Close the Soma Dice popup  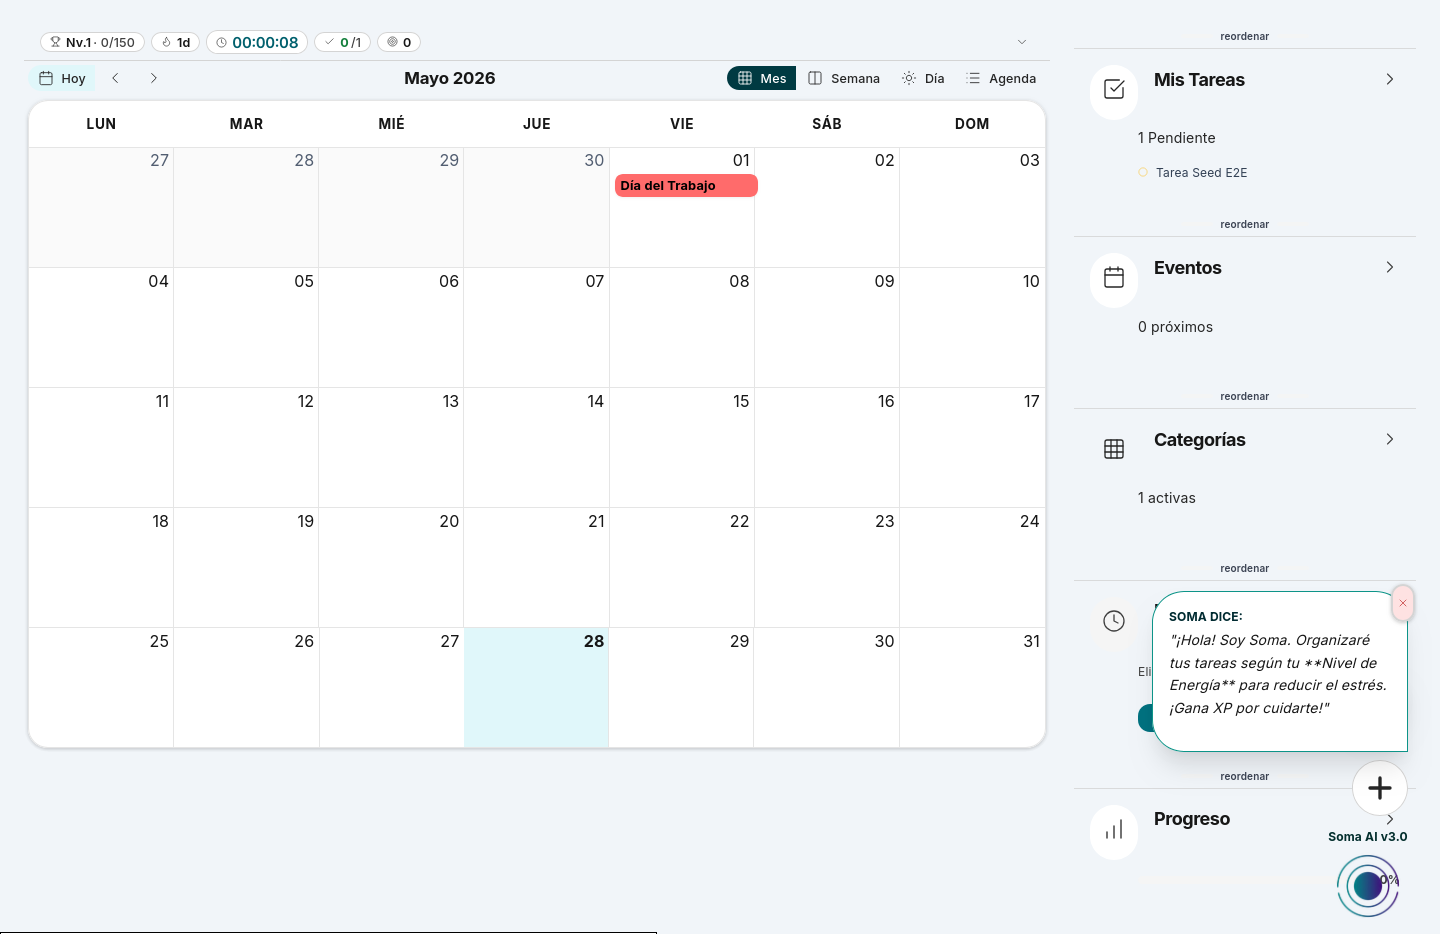[x=1403, y=603]
